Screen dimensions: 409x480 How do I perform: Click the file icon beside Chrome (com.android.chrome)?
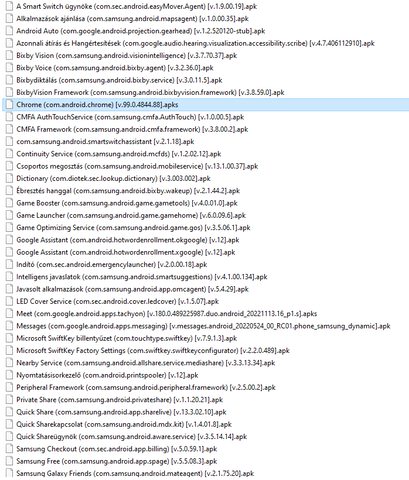tap(10, 105)
